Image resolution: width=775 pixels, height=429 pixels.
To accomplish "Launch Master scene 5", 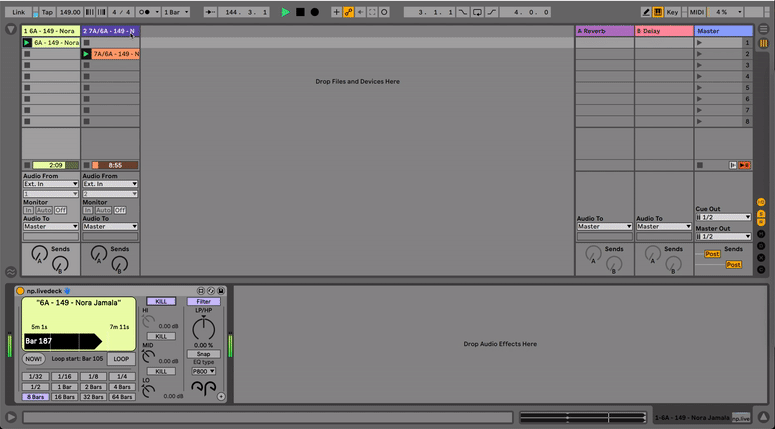I will [699, 87].
